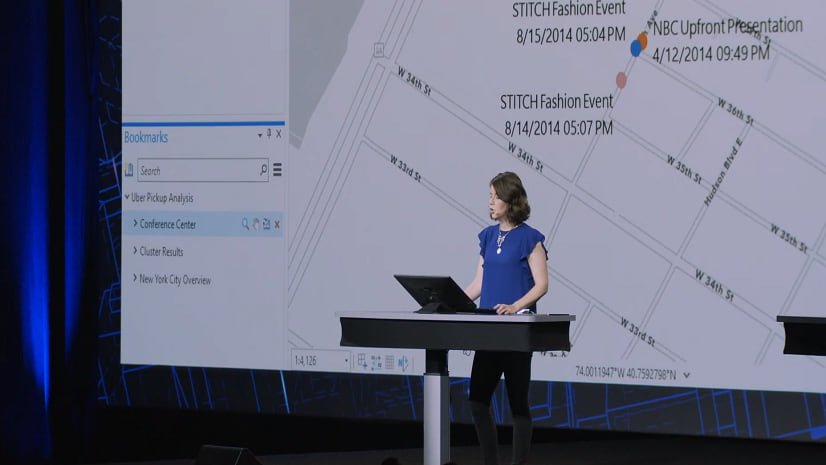Click the magnifier icon in Bookmarks search box
The height and width of the screenshot is (465, 826).
coord(263,169)
